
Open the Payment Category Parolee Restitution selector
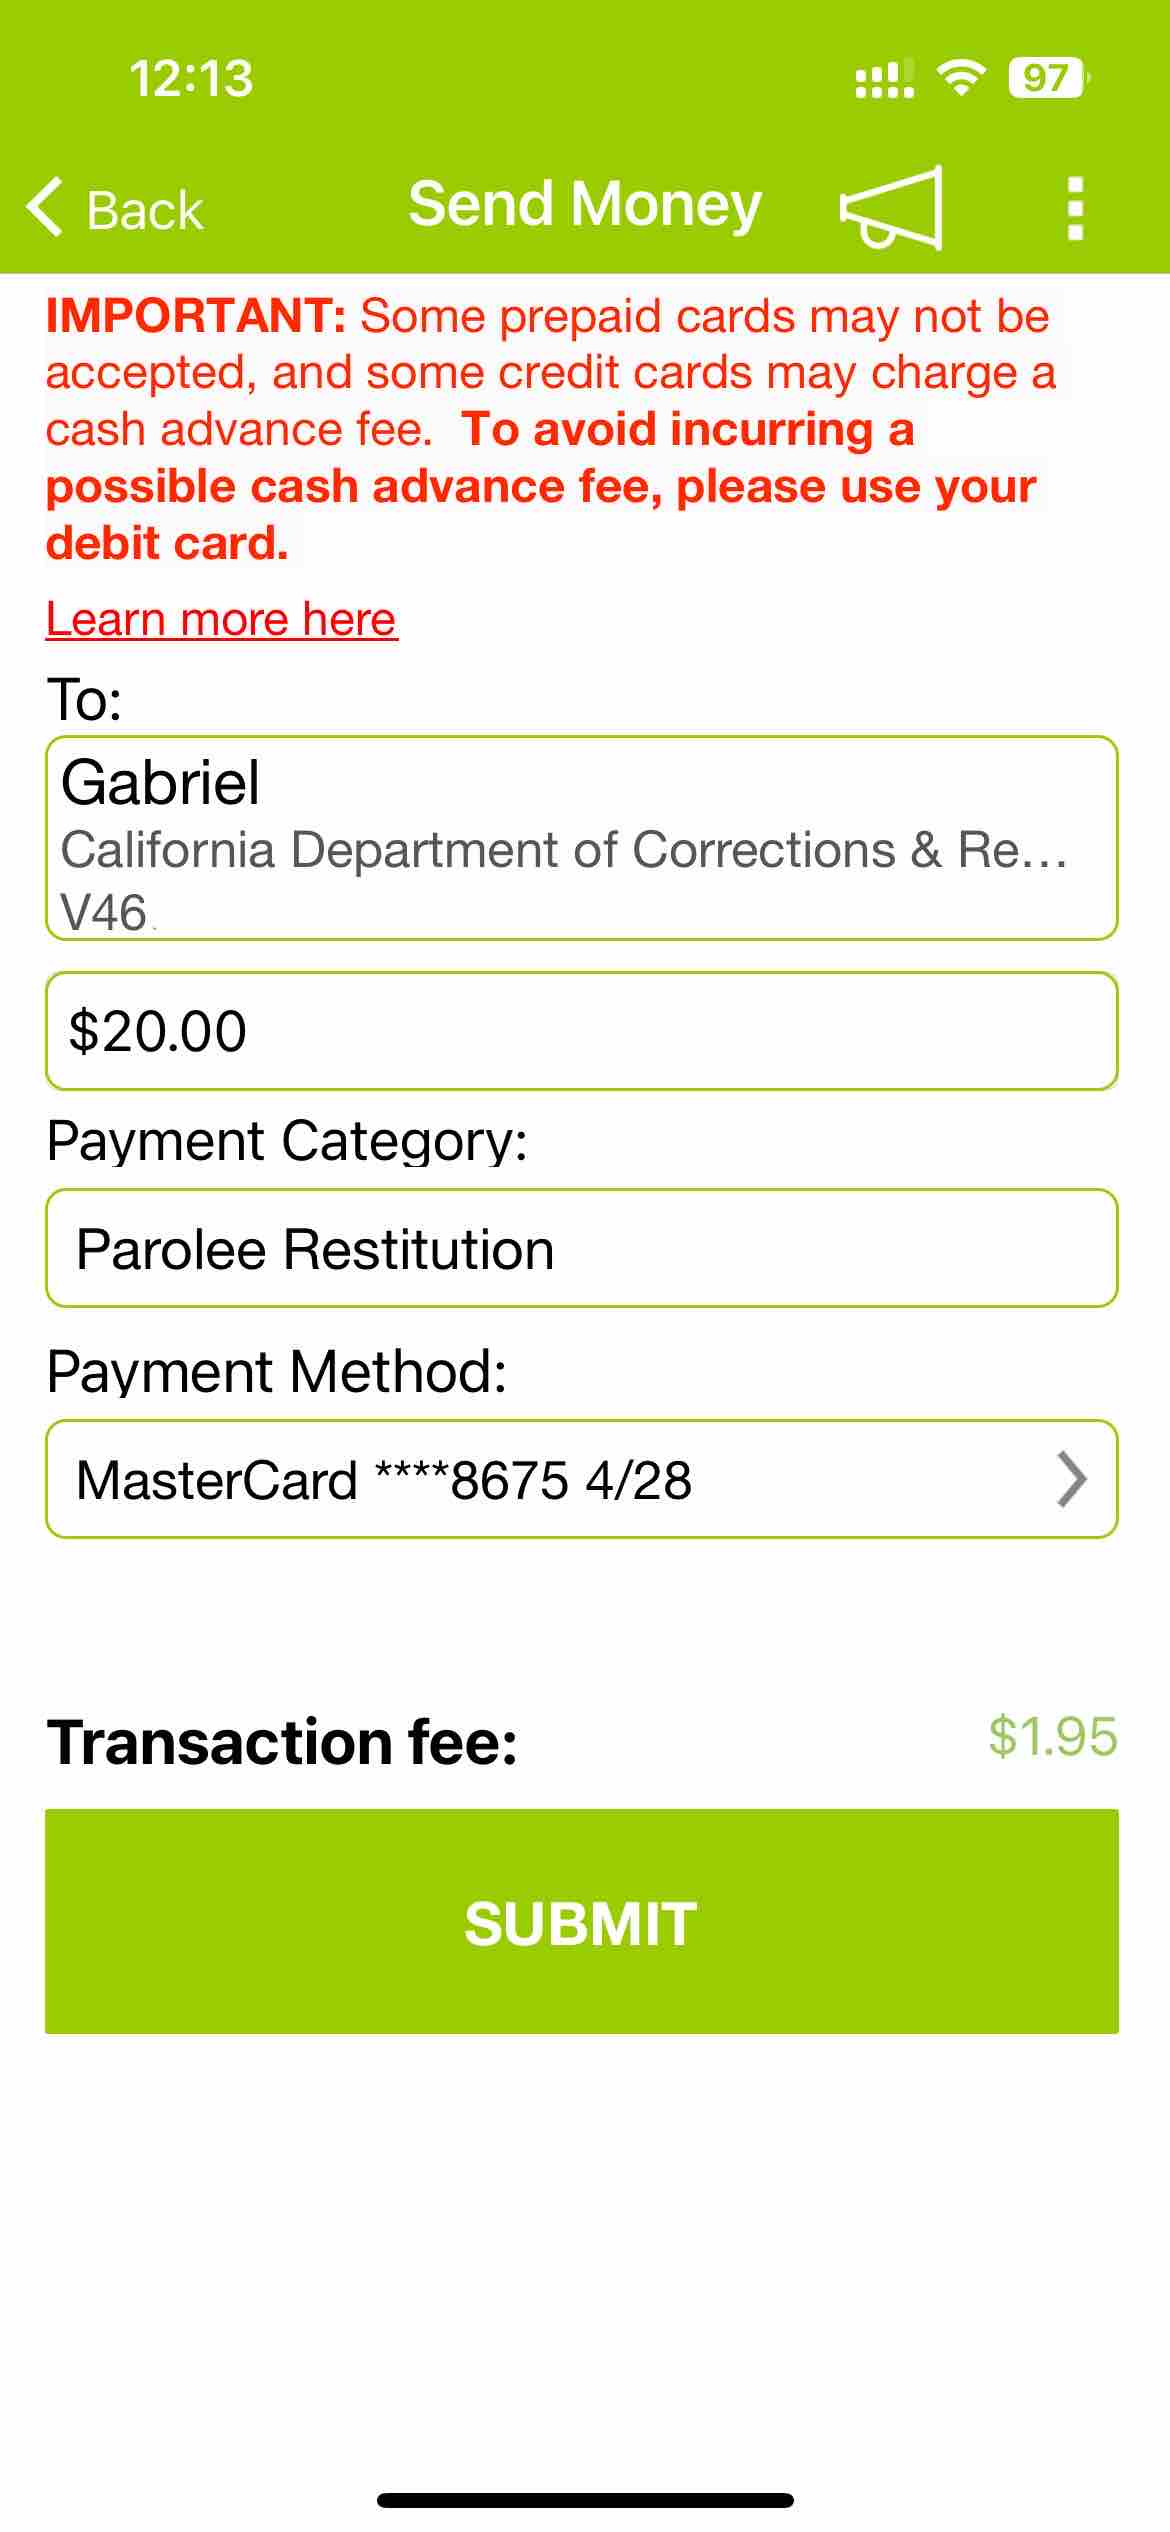click(x=582, y=1248)
